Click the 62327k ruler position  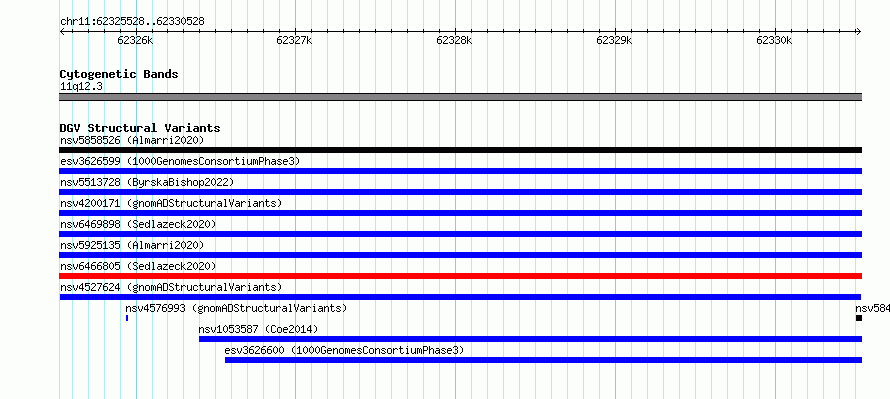click(x=295, y=40)
